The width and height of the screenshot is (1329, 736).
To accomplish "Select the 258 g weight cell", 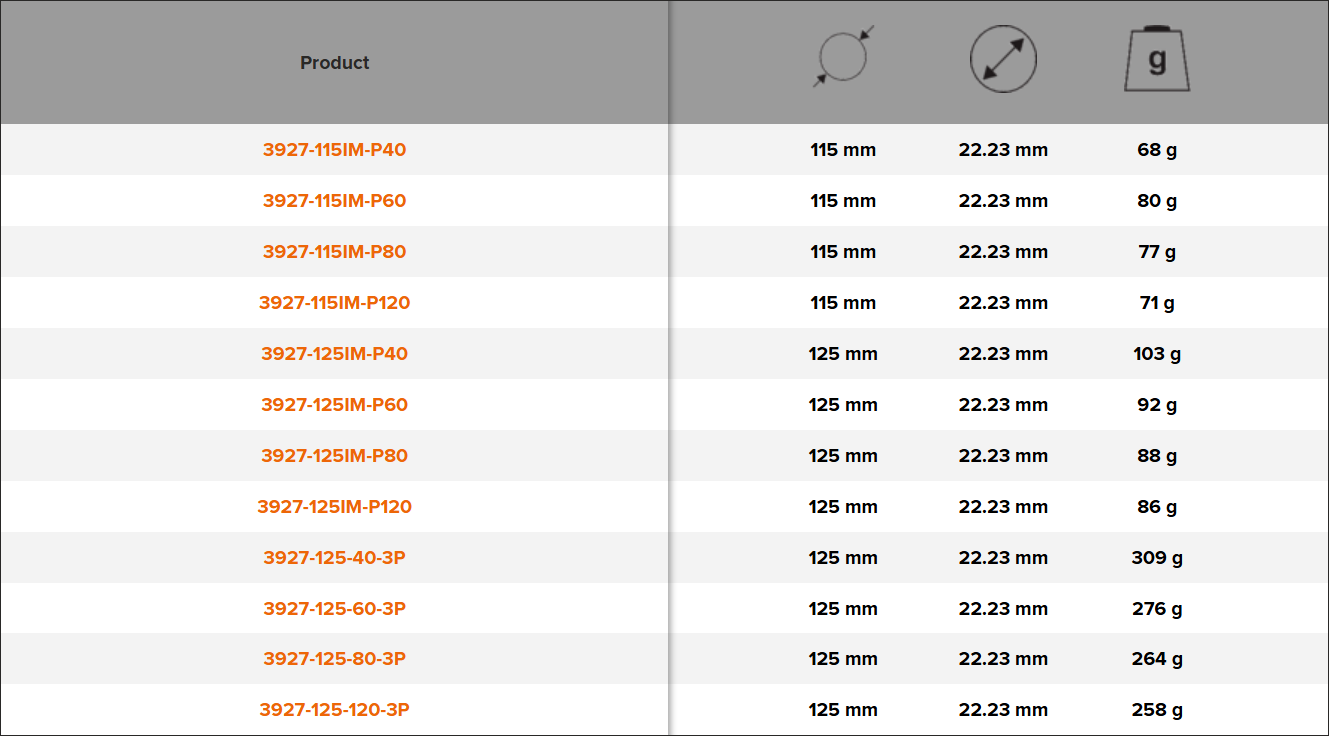I will pos(1157,710).
